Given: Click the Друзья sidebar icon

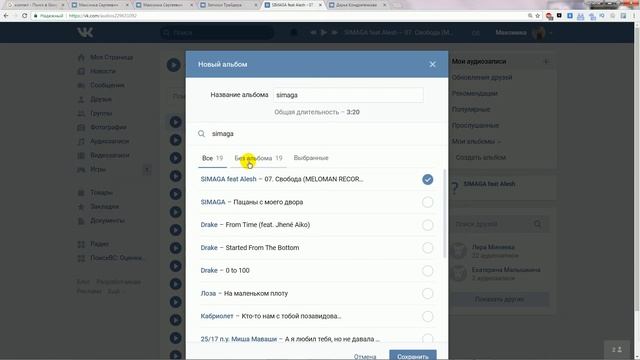Looking at the screenshot, I should tap(81, 100).
